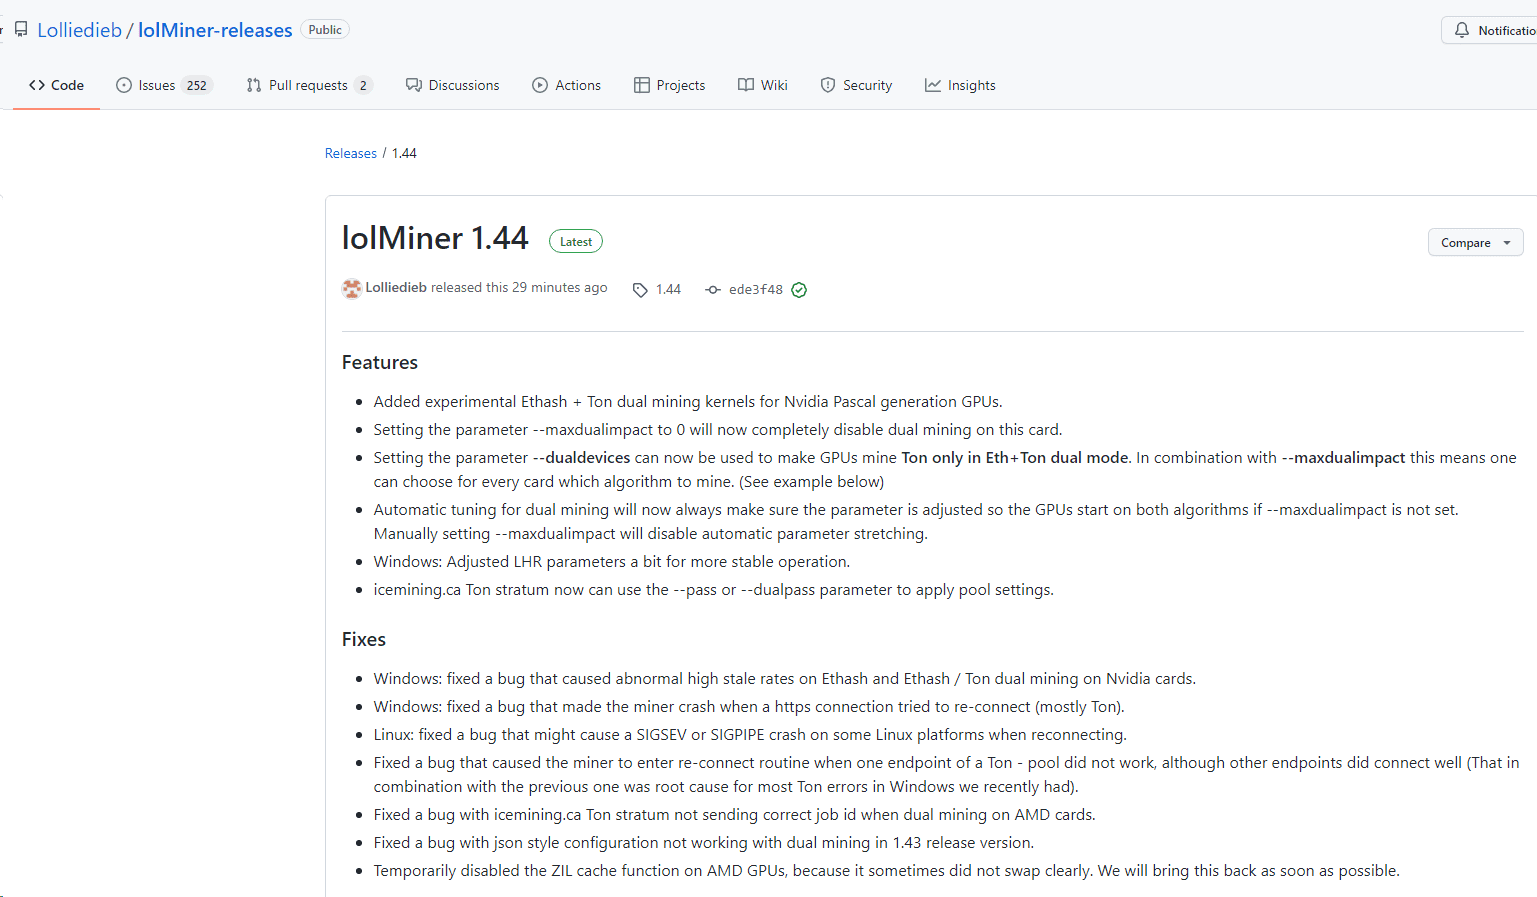Open Lolliedieb author profile link

396,287
